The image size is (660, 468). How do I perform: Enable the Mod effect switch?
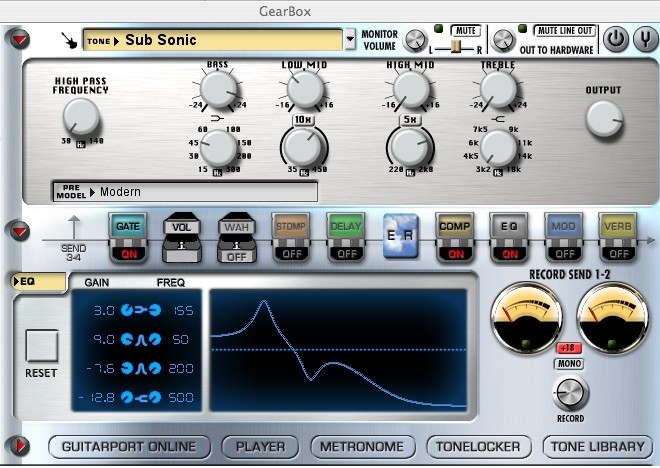click(564, 254)
